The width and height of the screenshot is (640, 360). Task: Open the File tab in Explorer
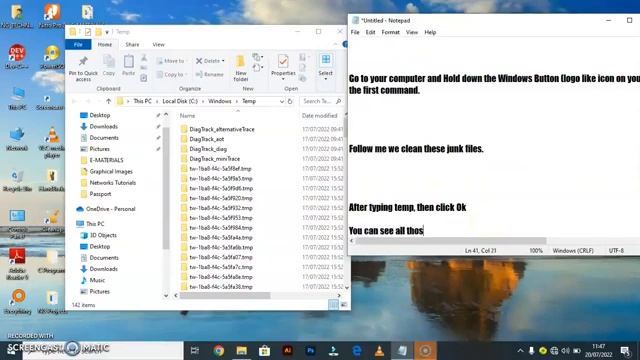tap(78, 44)
